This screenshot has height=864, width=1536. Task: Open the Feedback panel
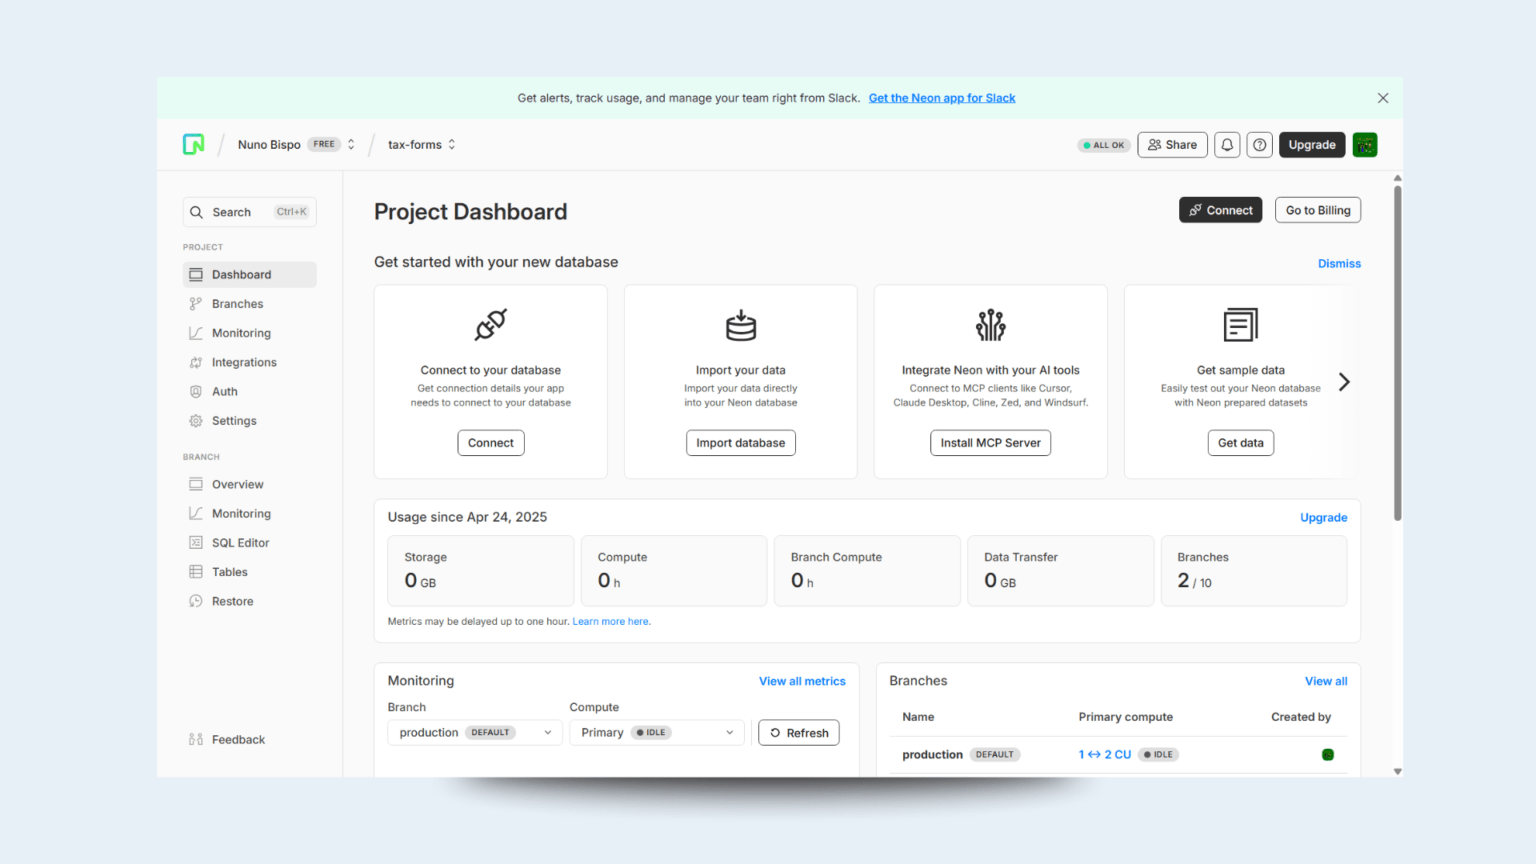coord(238,739)
